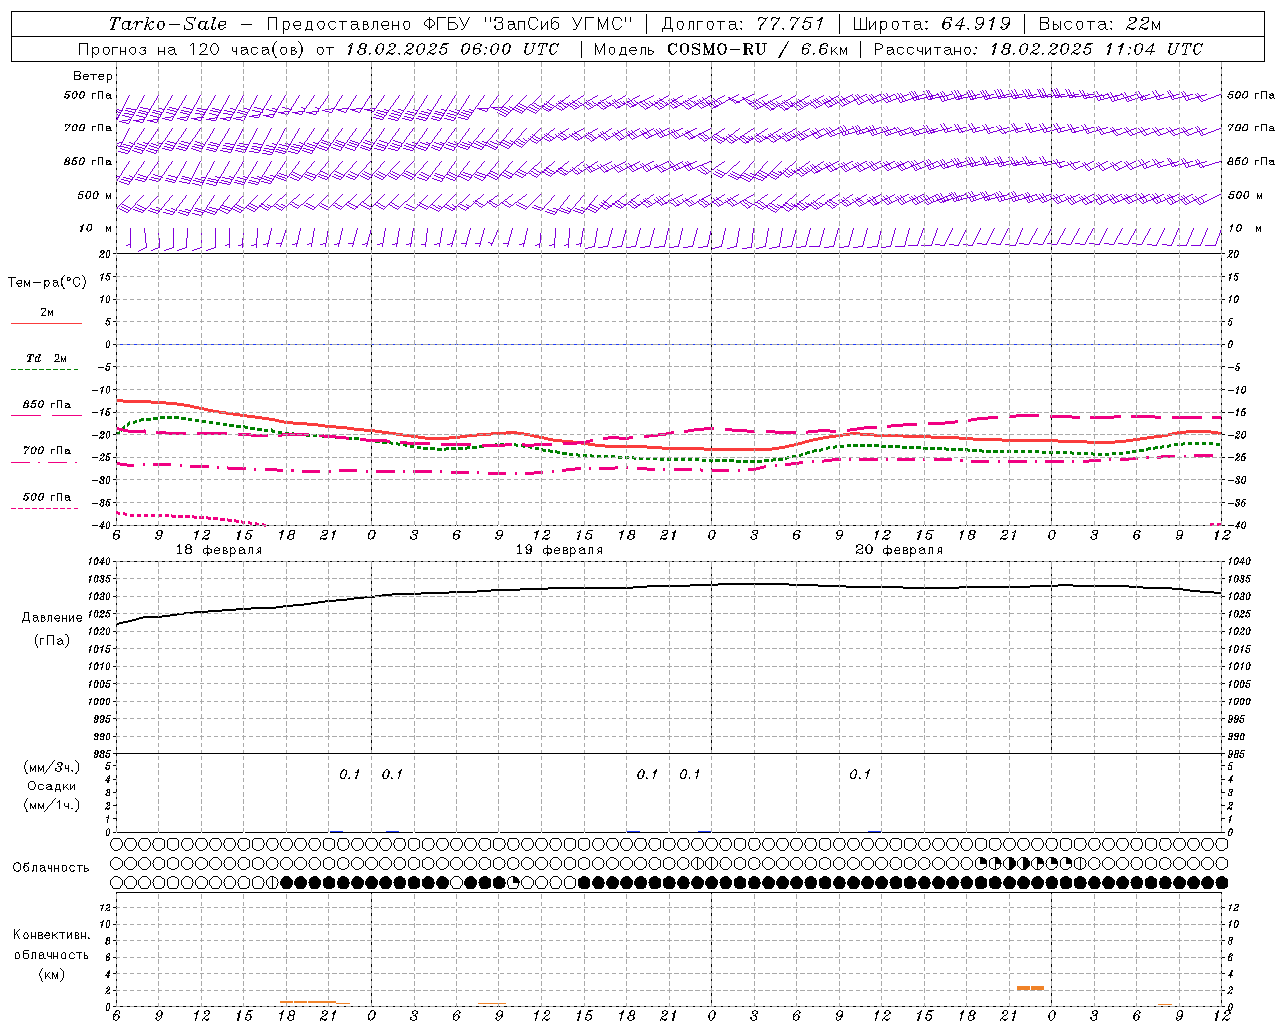Click the Рассчитано: 18.02.2025 11:04 UTC timestamp

pyautogui.click(x=1038, y=49)
